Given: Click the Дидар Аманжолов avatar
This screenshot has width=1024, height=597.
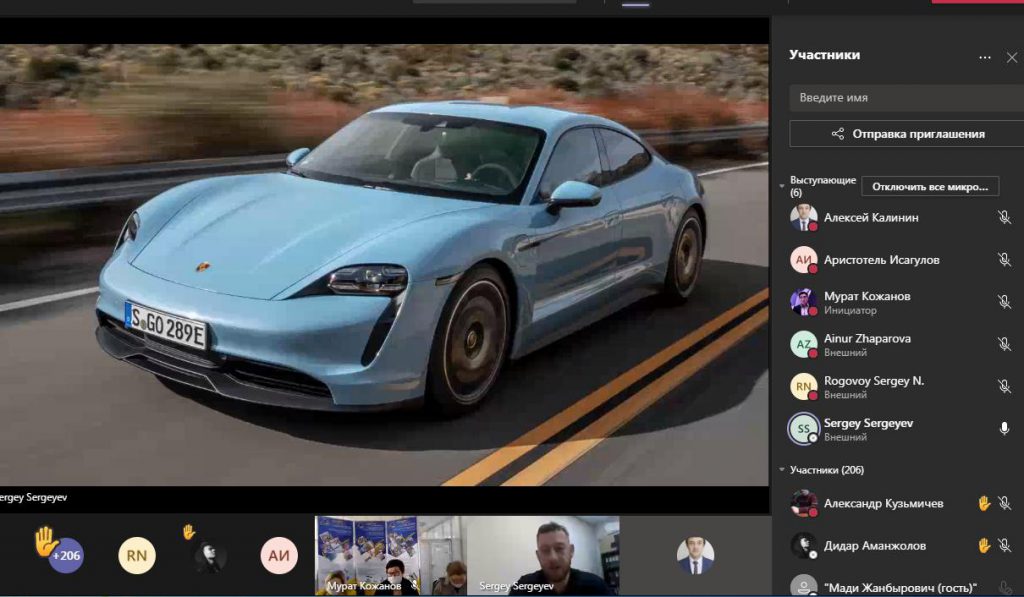Looking at the screenshot, I should (x=804, y=546).
